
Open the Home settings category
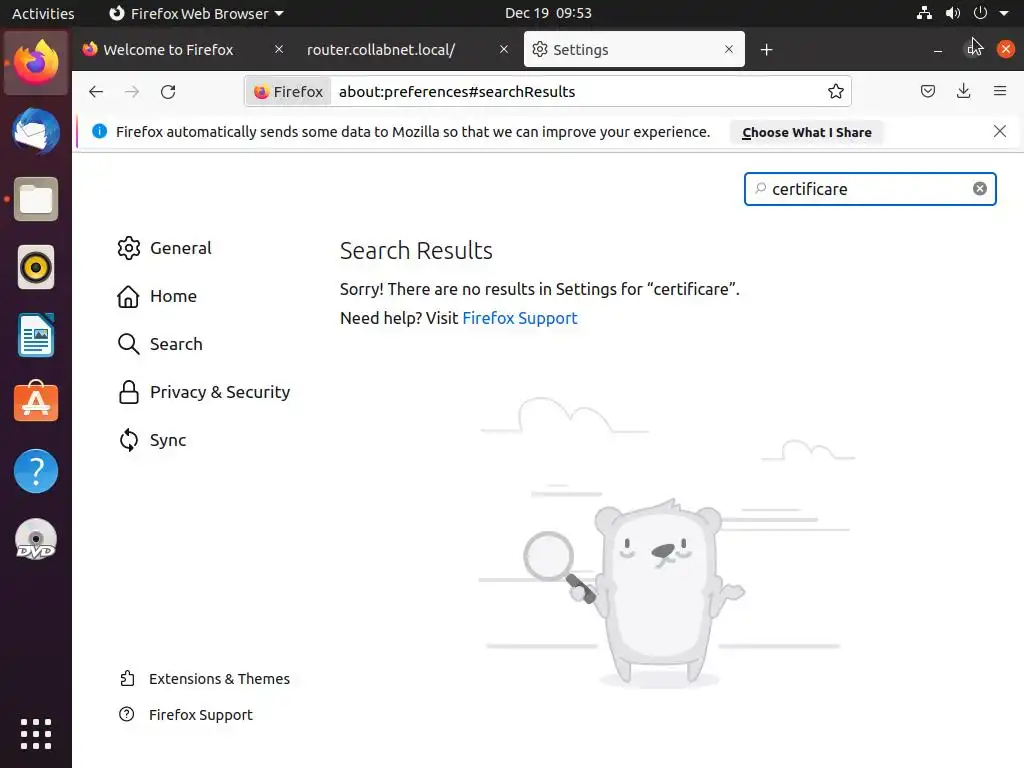click(x=157, y=296)
